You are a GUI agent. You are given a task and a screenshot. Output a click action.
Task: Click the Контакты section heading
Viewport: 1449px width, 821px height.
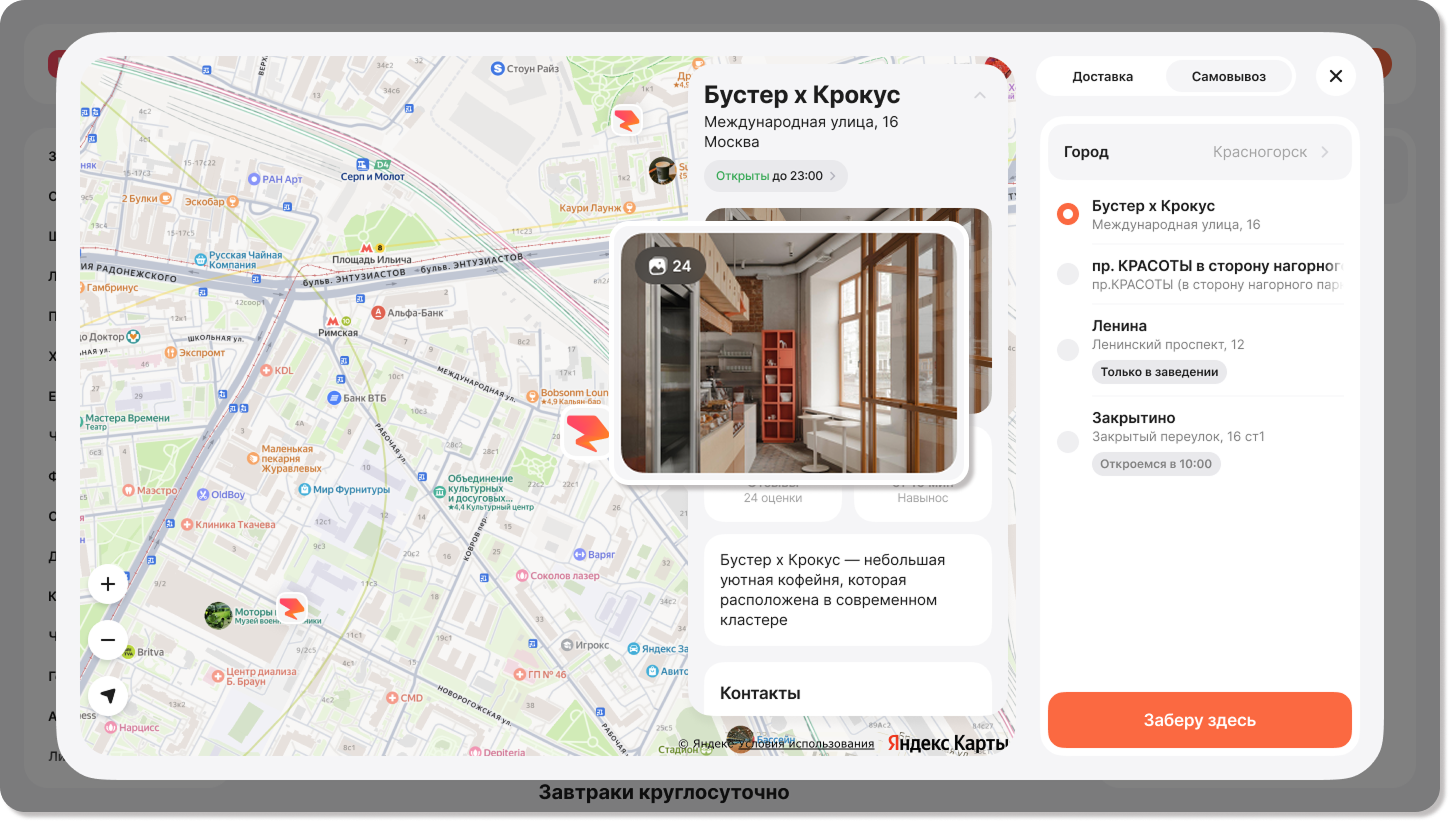click(760, 693)
